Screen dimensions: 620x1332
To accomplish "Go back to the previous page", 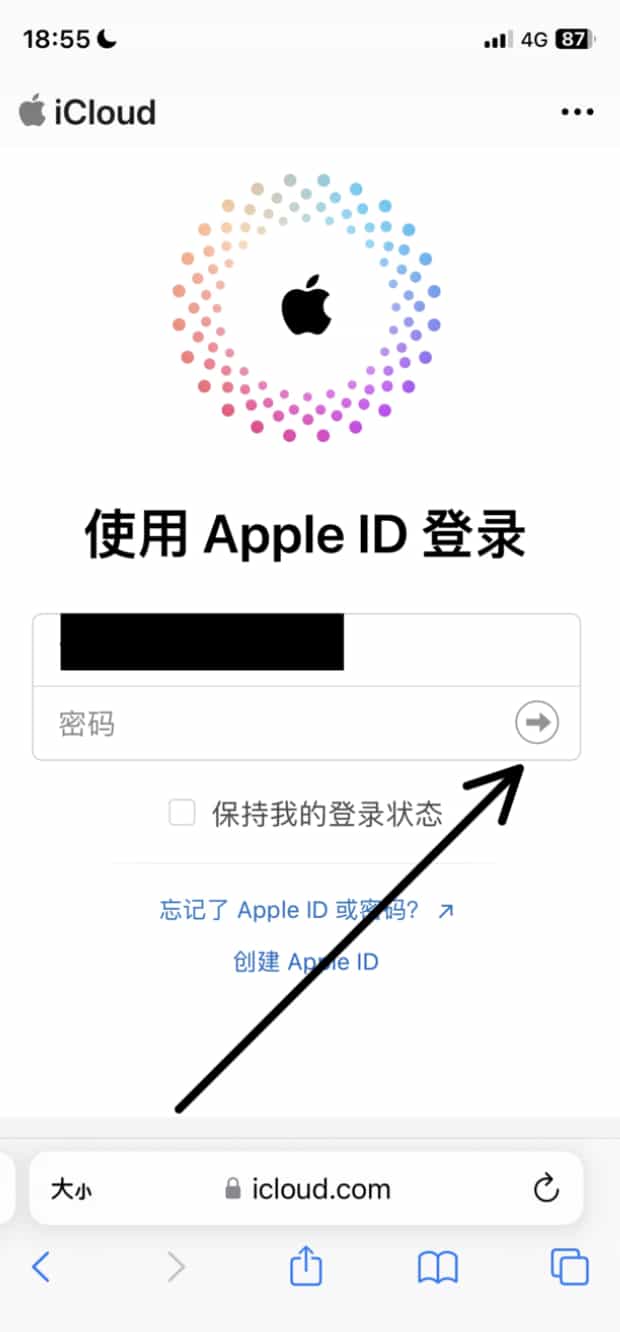I will coord(41,1267).
